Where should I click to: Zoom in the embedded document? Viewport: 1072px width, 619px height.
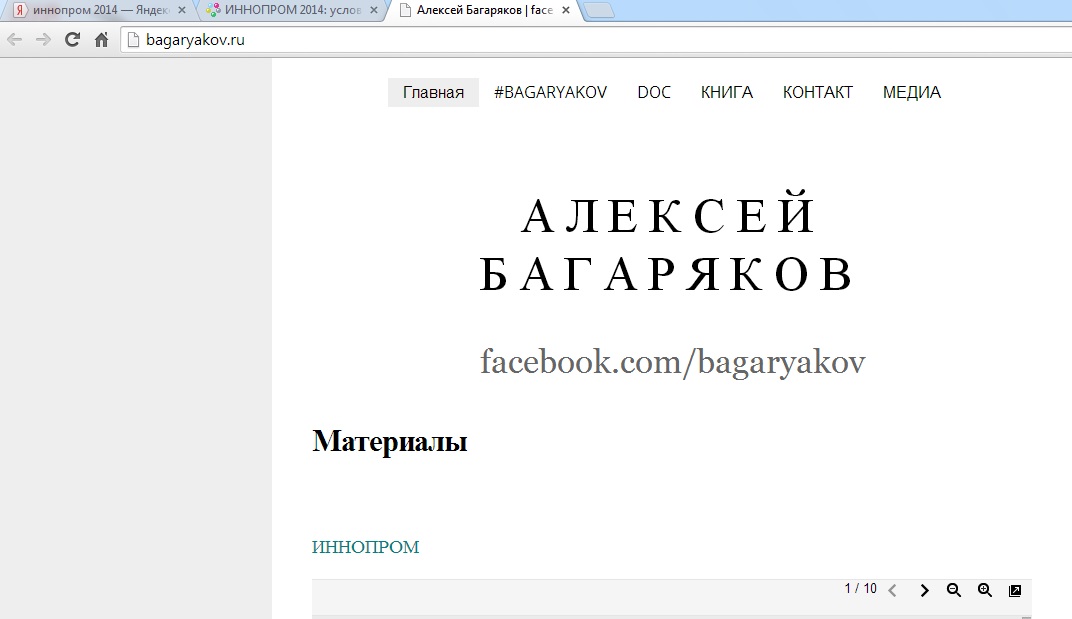985,591
